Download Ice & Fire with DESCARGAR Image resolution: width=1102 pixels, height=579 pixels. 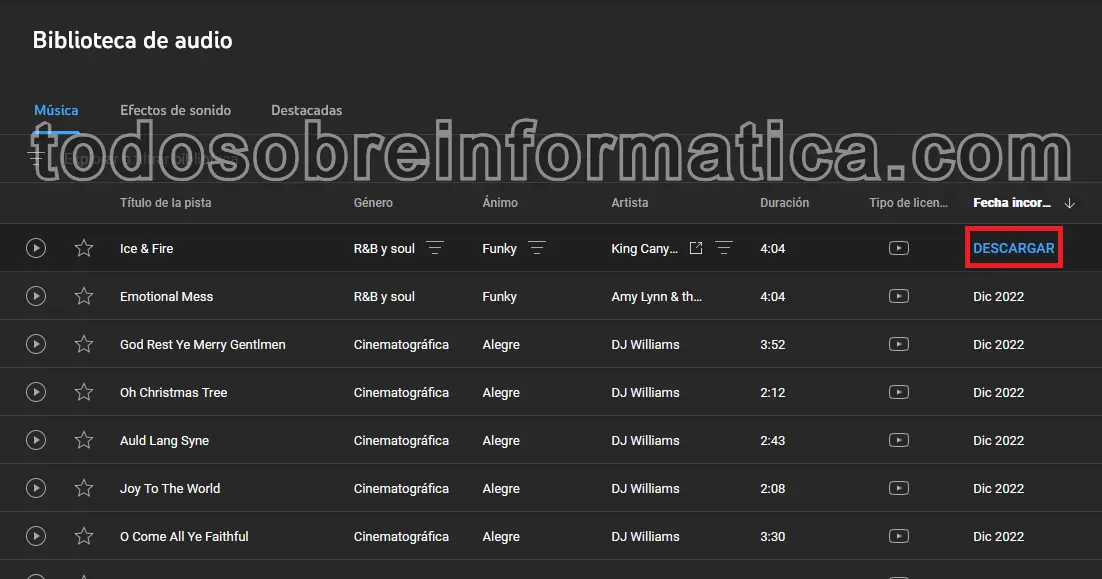1013,248
